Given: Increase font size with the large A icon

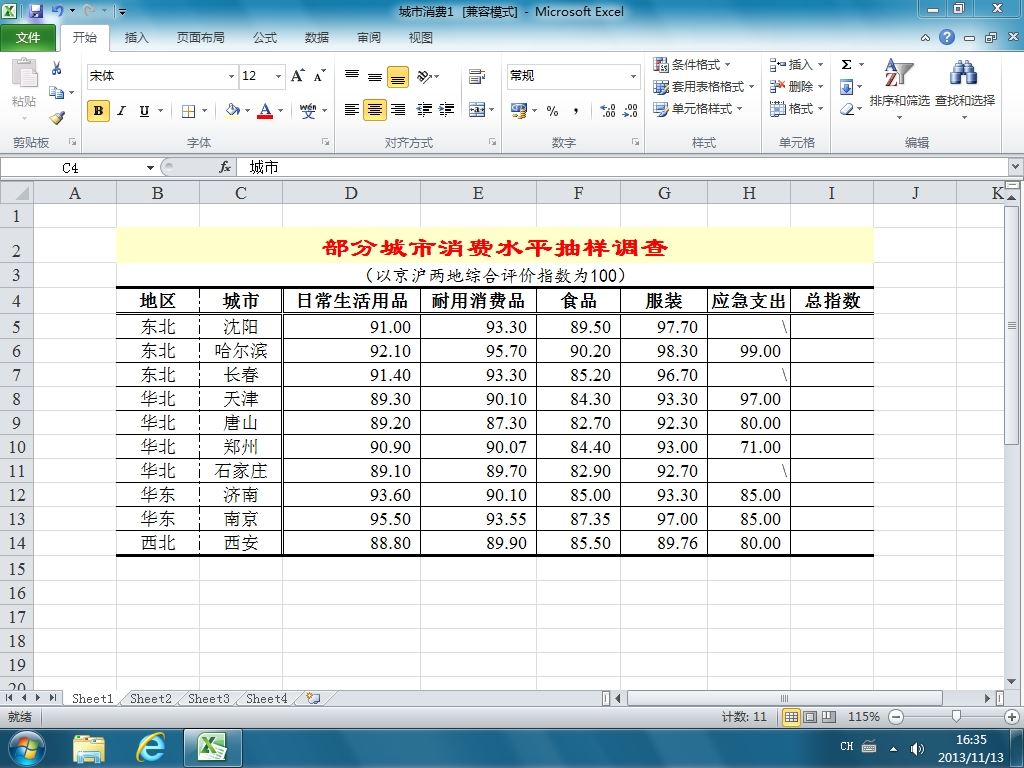Looking at the screenshot, I should click(x=297, y=76).
